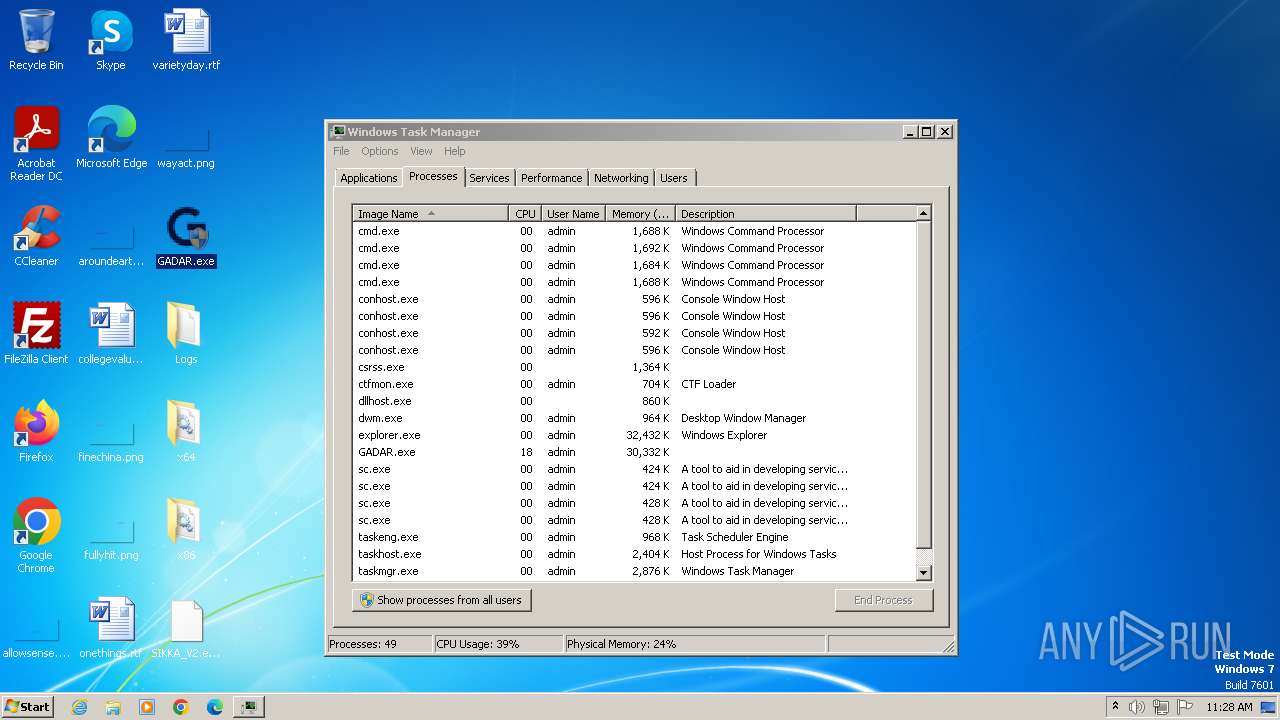
Task: Open the View menu
Action: 421,151
